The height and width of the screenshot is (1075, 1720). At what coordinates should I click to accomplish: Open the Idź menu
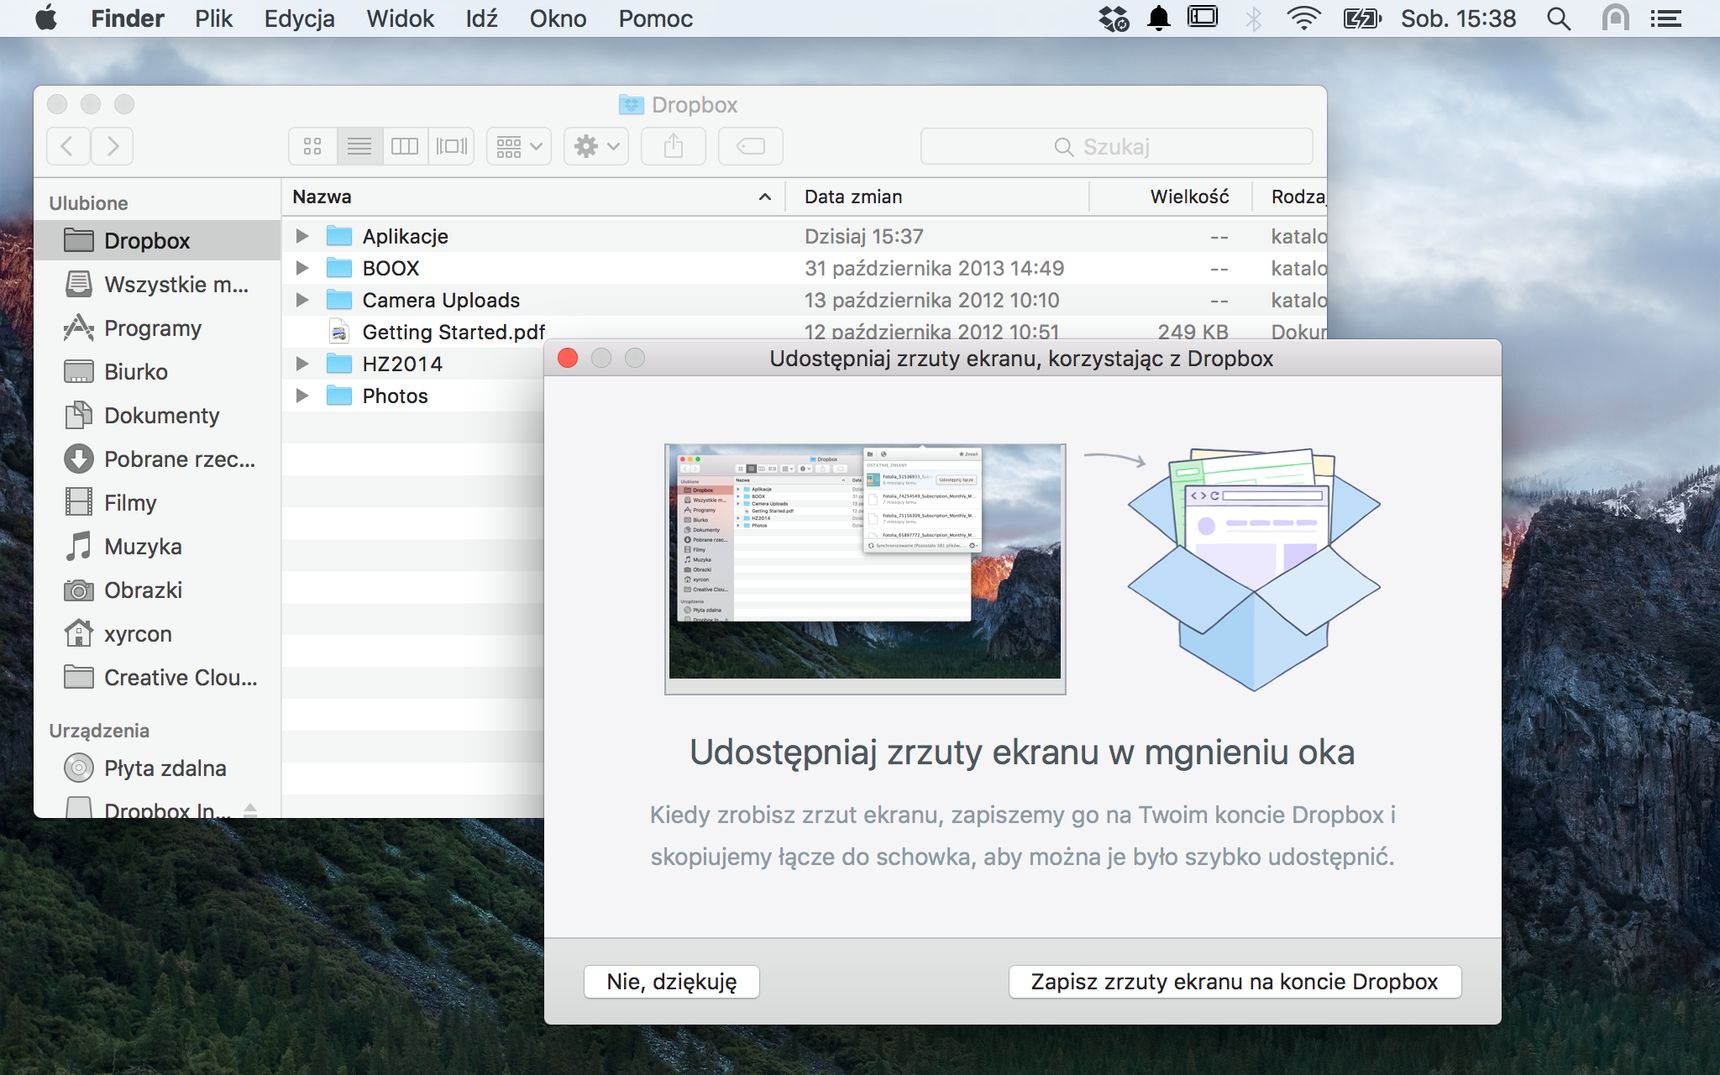[481, 18]
